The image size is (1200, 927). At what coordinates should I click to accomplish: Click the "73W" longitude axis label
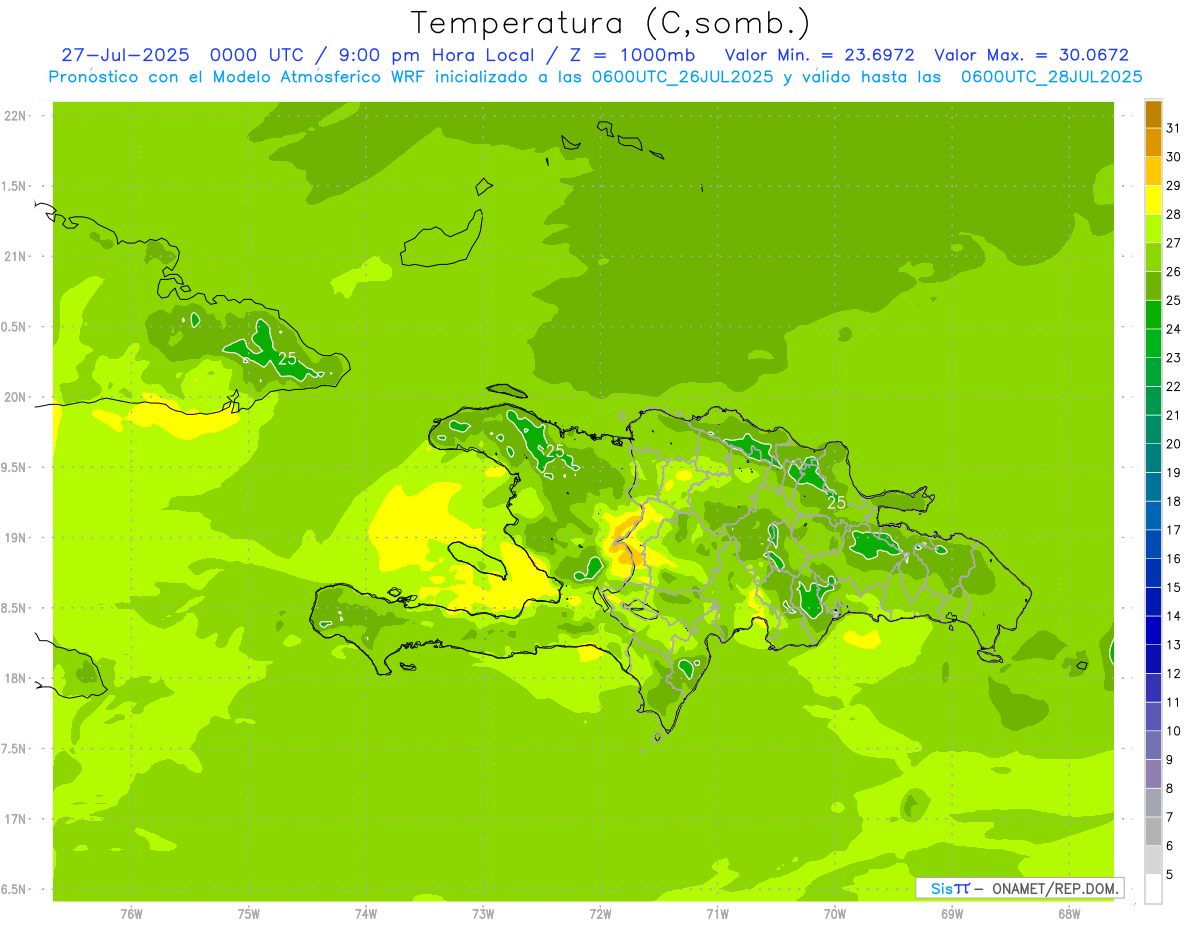pos(483,914)
